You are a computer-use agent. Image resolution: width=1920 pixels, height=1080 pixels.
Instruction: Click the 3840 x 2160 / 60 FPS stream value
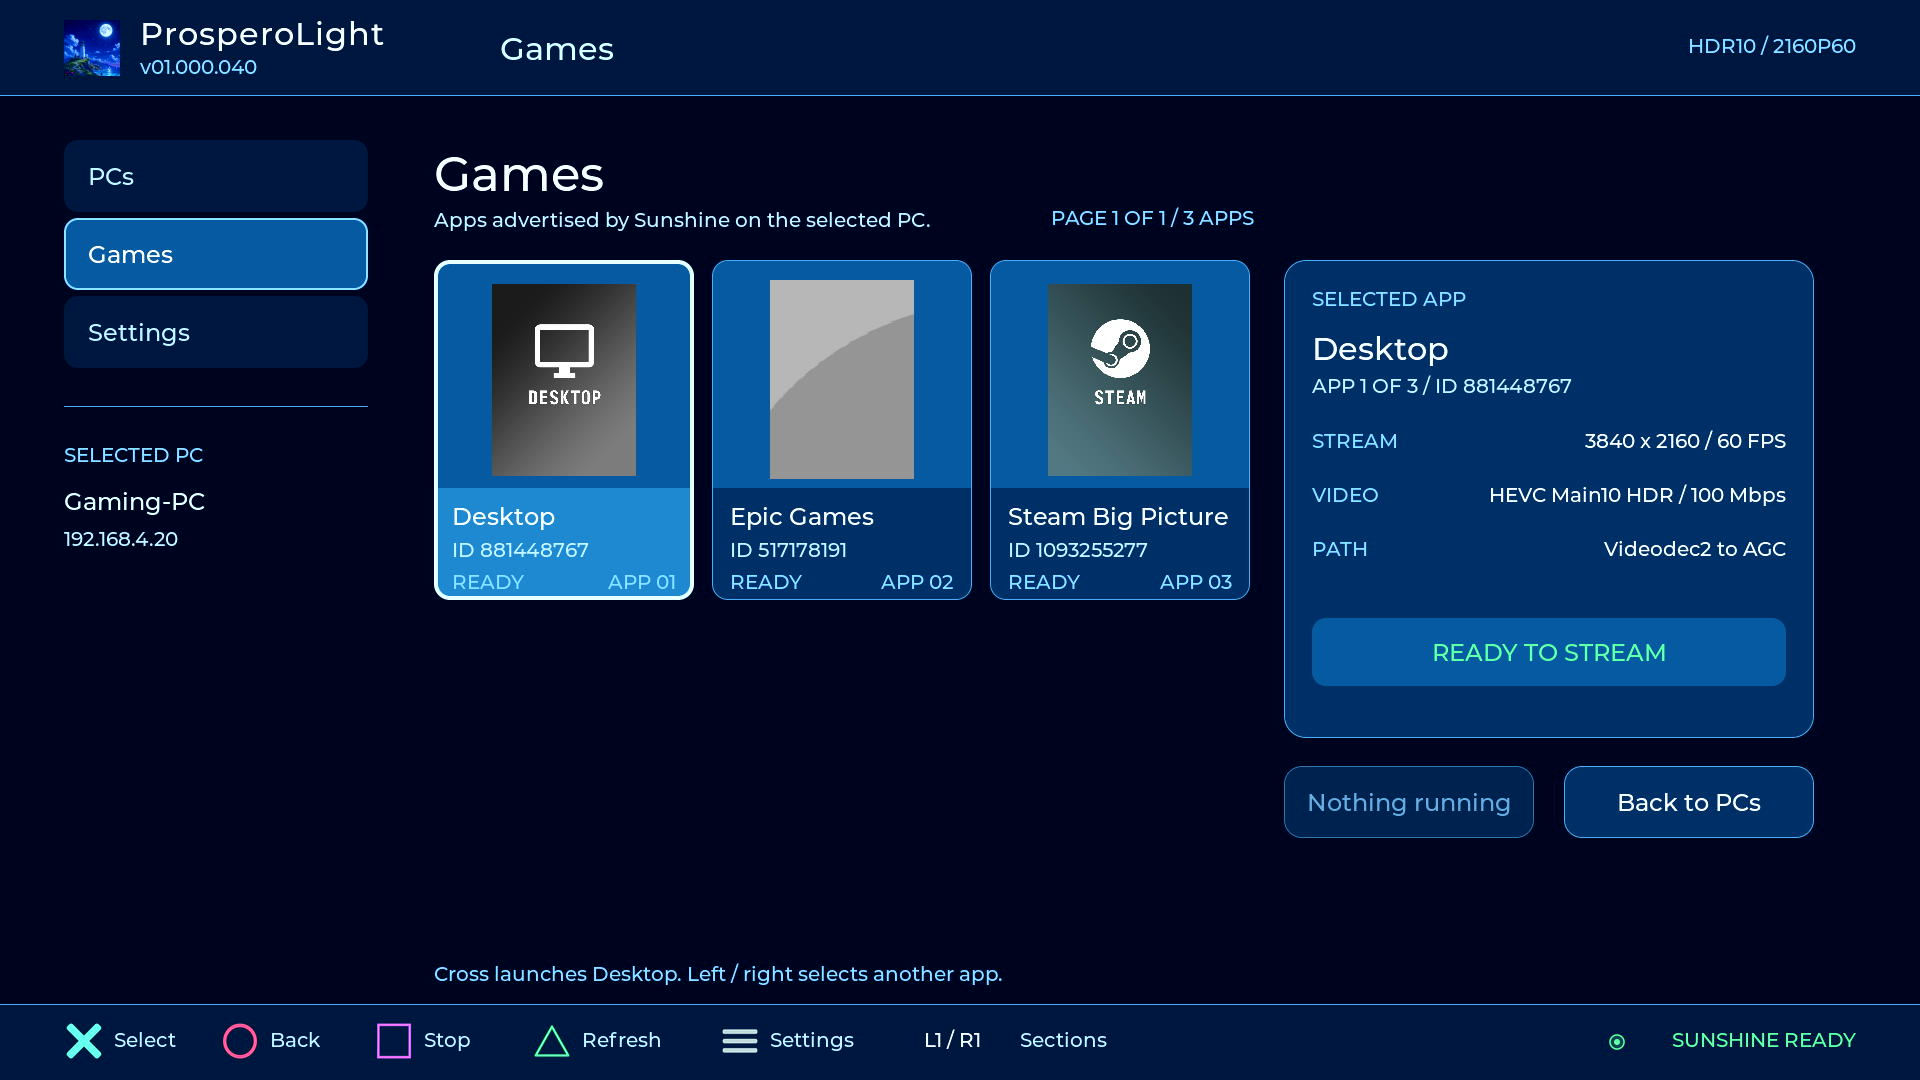click(x=1685, y=441)
